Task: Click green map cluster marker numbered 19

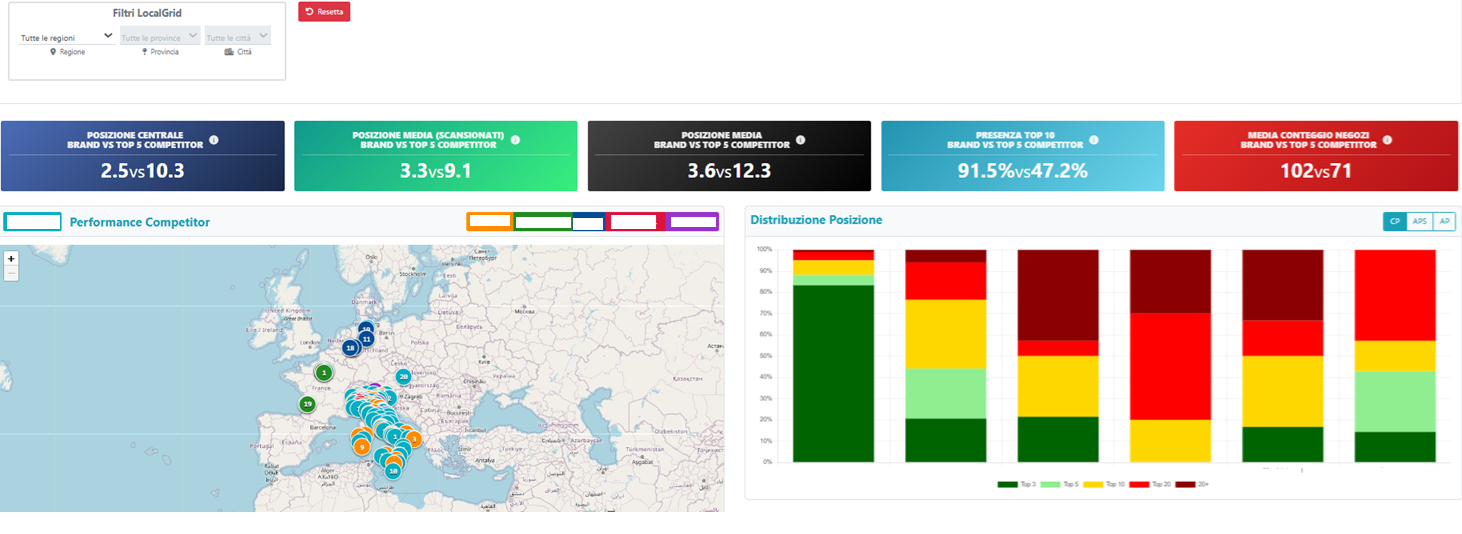Action: point(308,404)
